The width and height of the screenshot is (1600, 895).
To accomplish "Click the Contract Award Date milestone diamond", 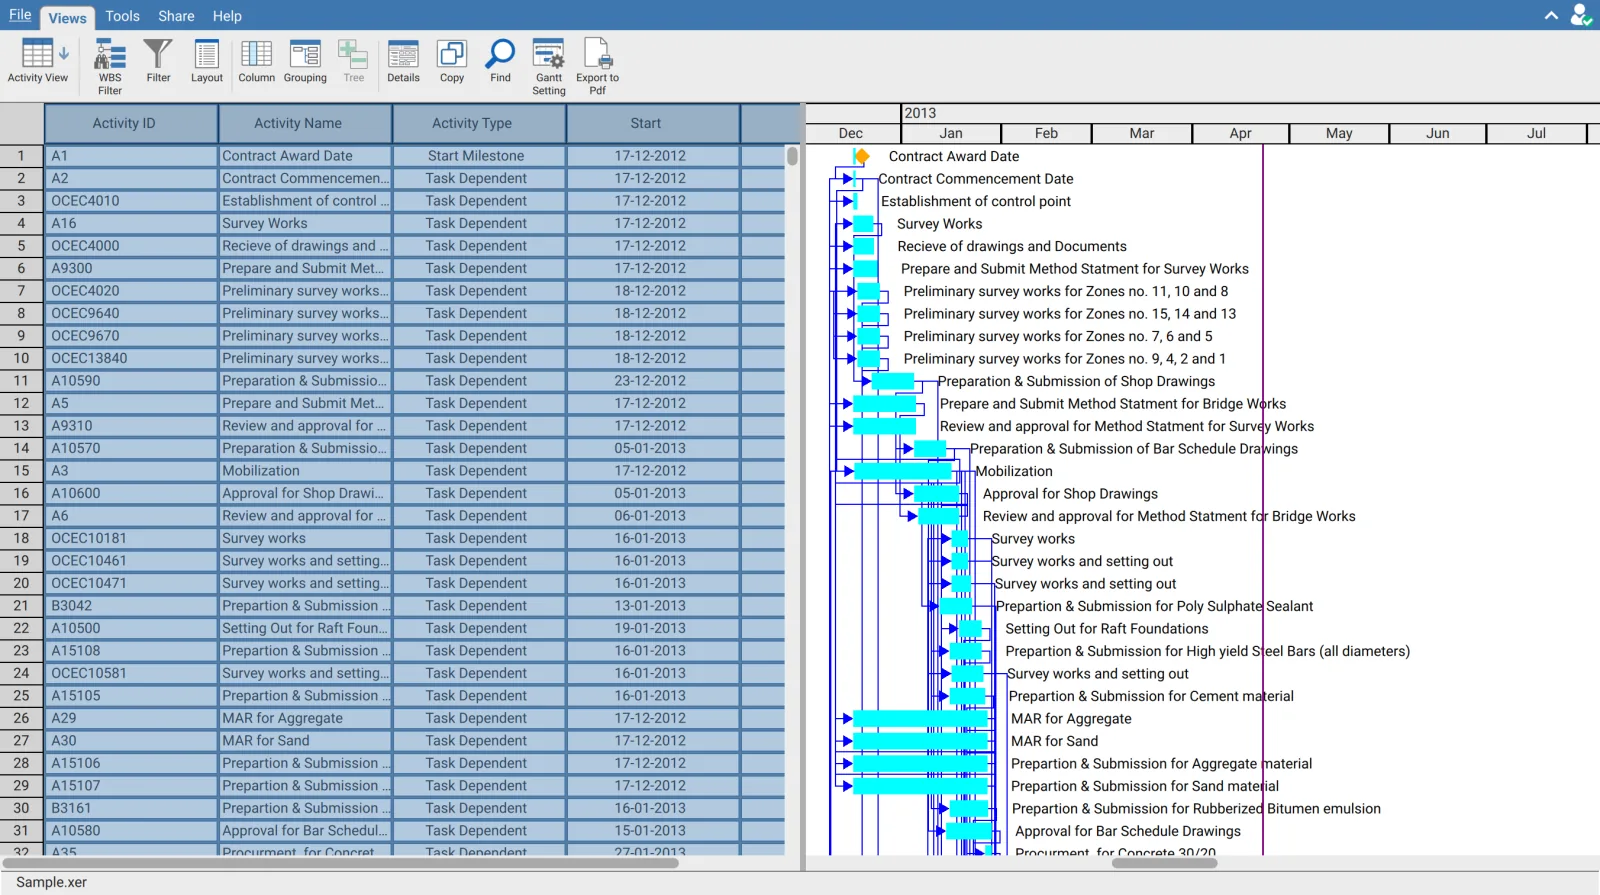I will [862, 156].
